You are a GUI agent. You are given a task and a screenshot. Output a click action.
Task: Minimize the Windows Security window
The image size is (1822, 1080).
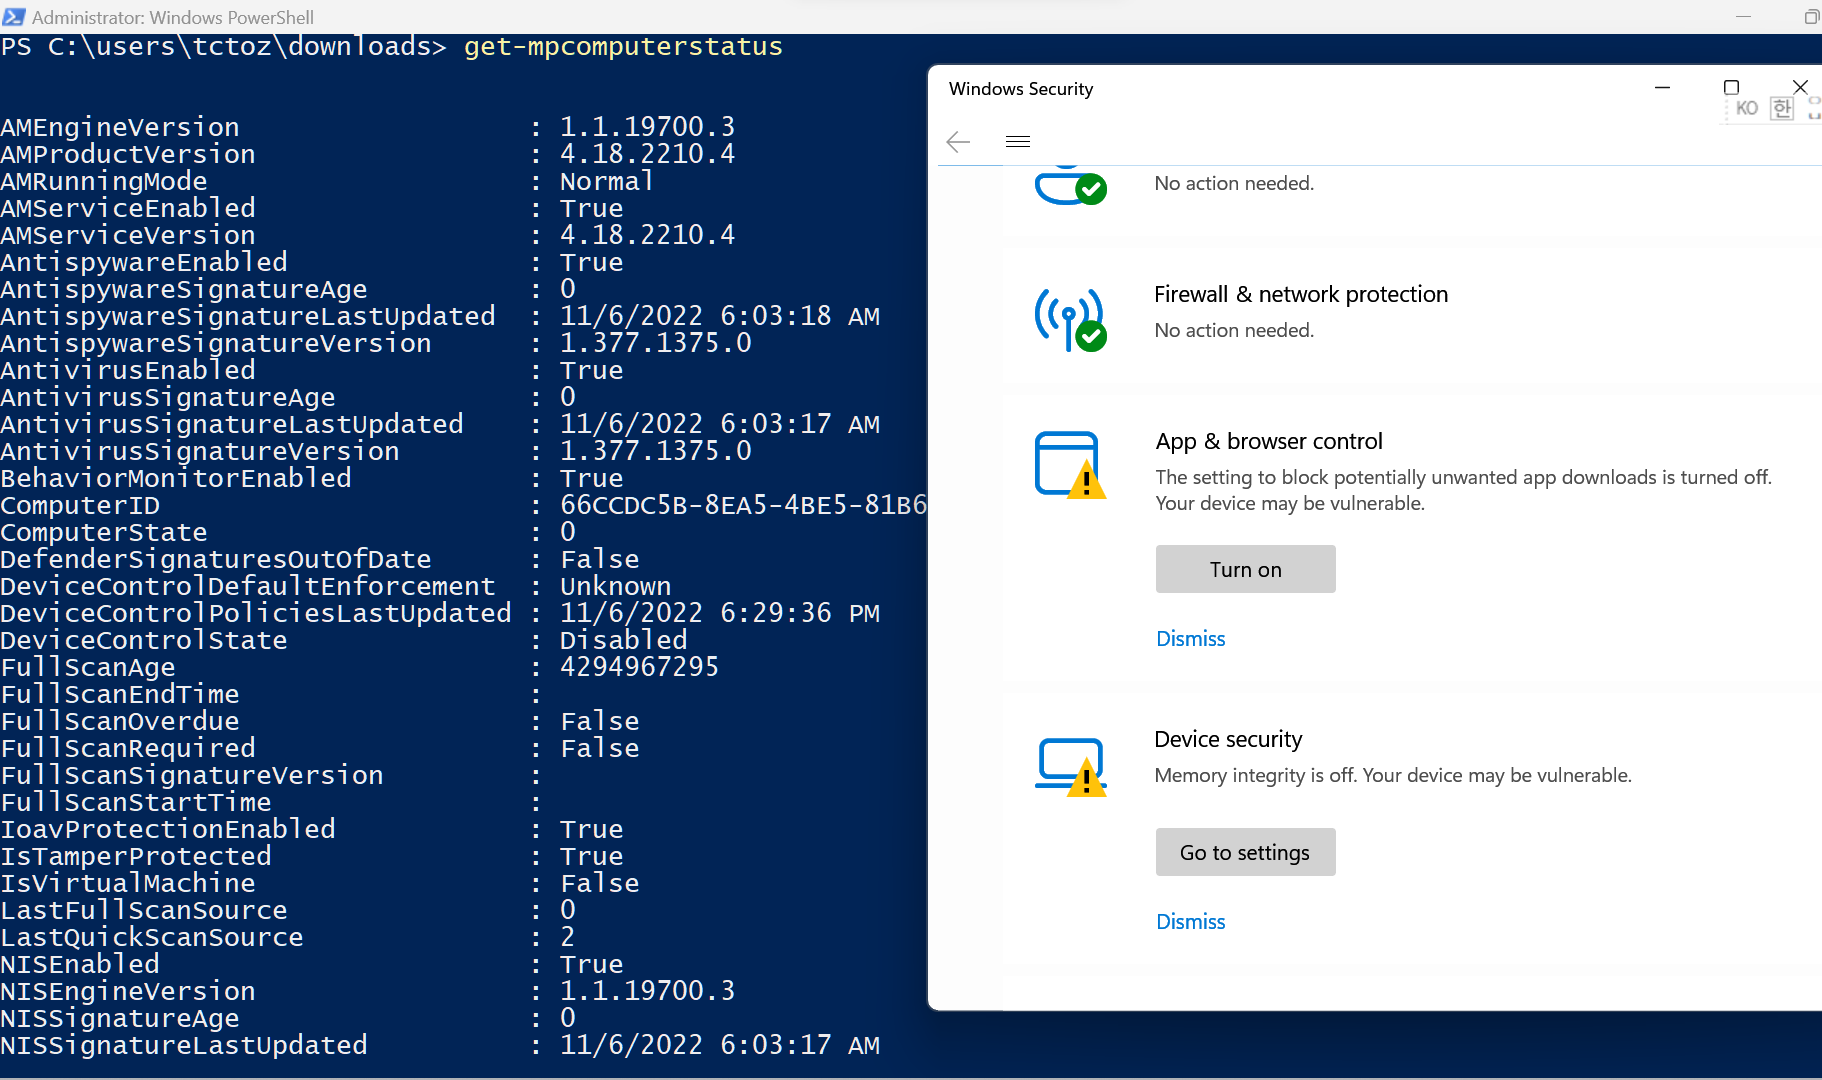(x=1663, y=88)
